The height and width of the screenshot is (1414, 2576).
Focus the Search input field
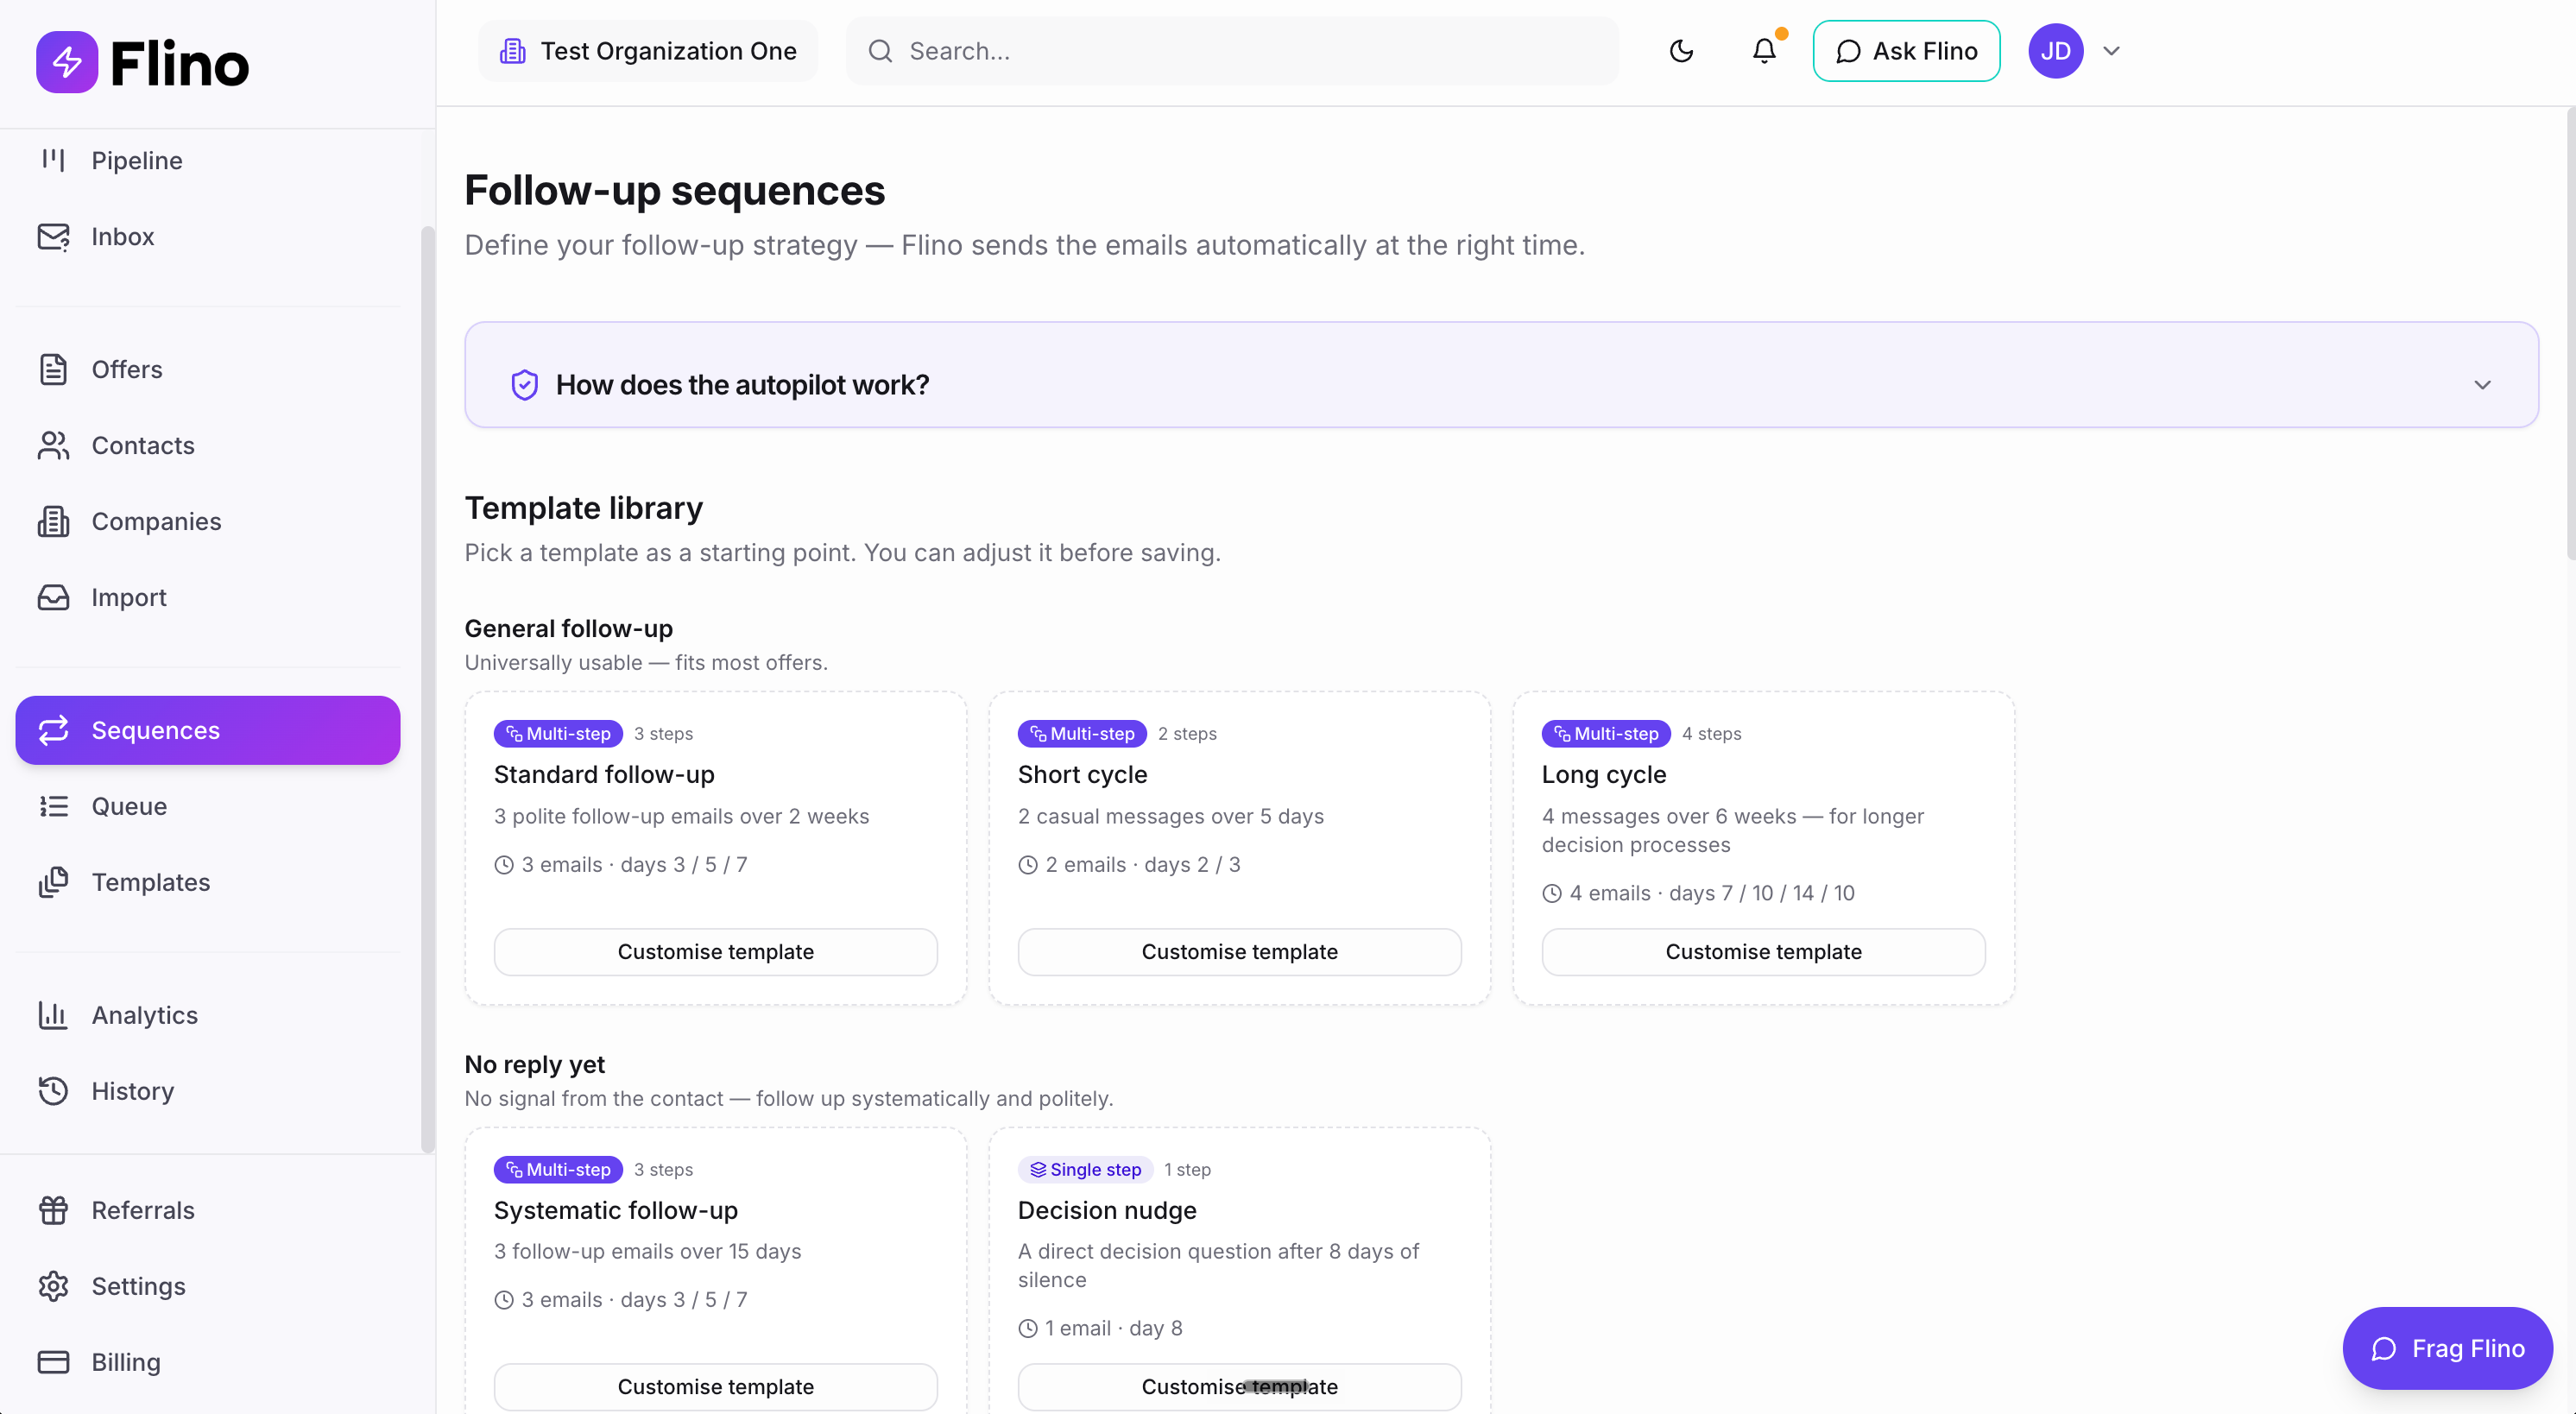coord(1232,51)
